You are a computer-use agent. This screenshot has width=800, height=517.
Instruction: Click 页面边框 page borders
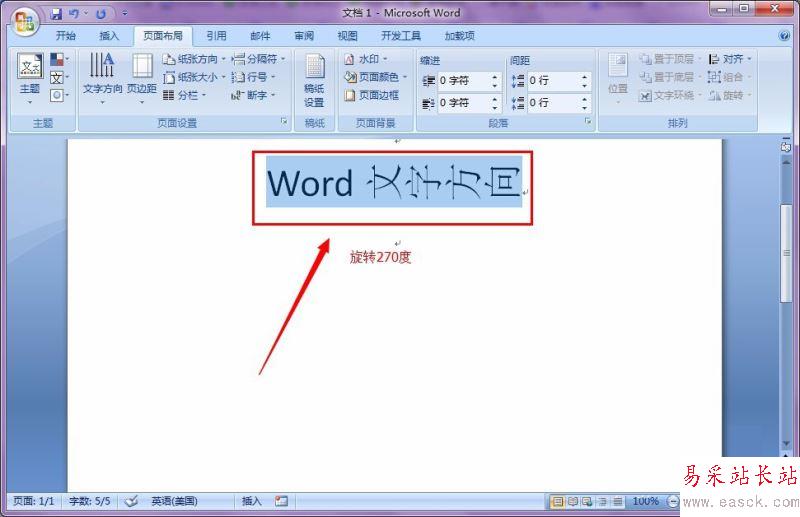372,95
